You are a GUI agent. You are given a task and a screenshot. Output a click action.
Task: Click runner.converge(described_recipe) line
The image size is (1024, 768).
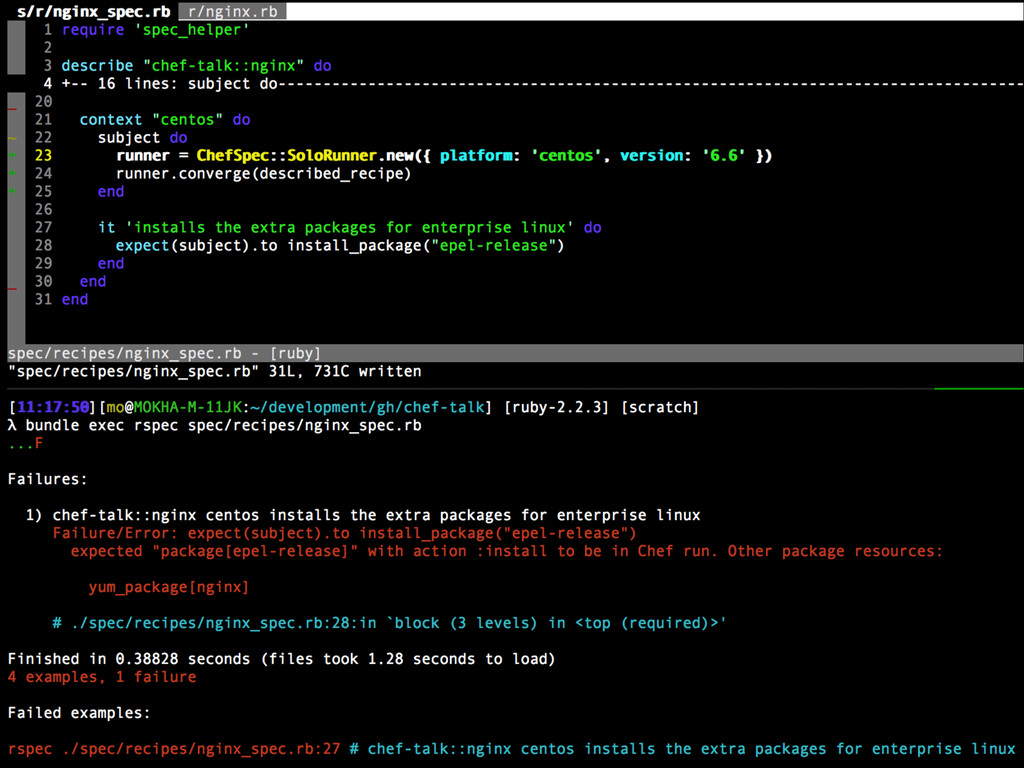tap(263, 173)
